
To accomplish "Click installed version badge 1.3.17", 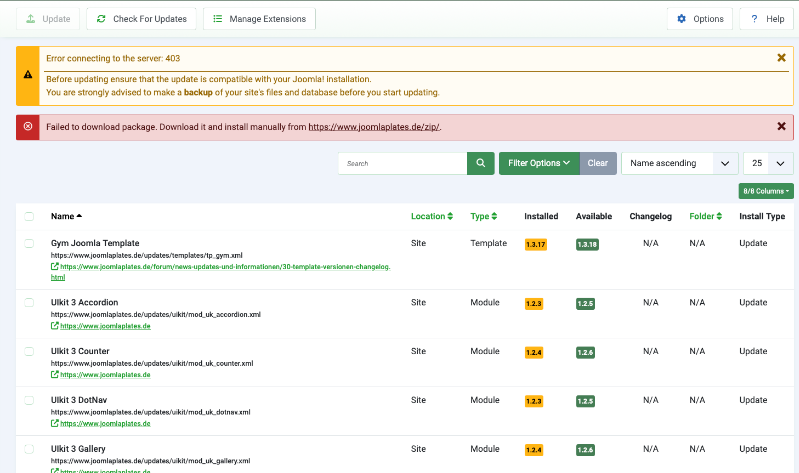I will point(536,245).
